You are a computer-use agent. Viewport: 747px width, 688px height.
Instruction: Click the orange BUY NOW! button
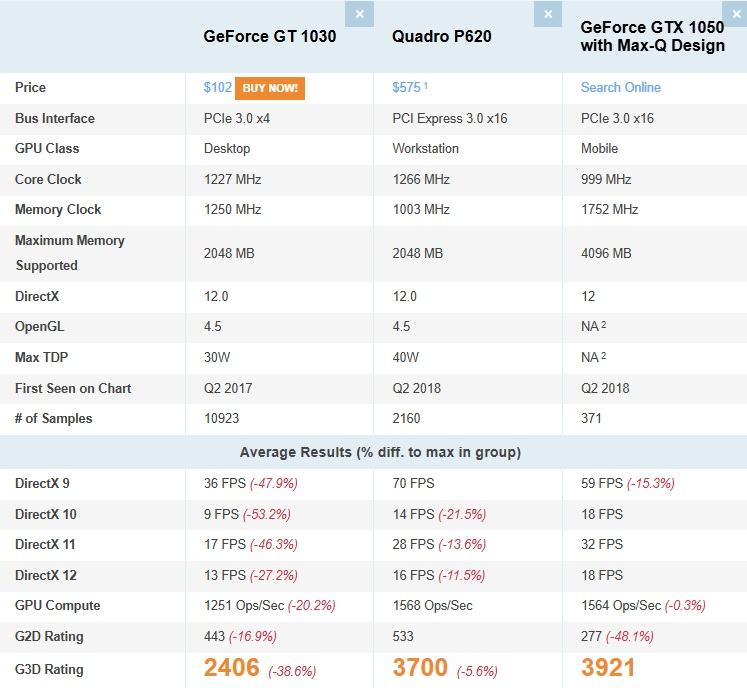270,88
